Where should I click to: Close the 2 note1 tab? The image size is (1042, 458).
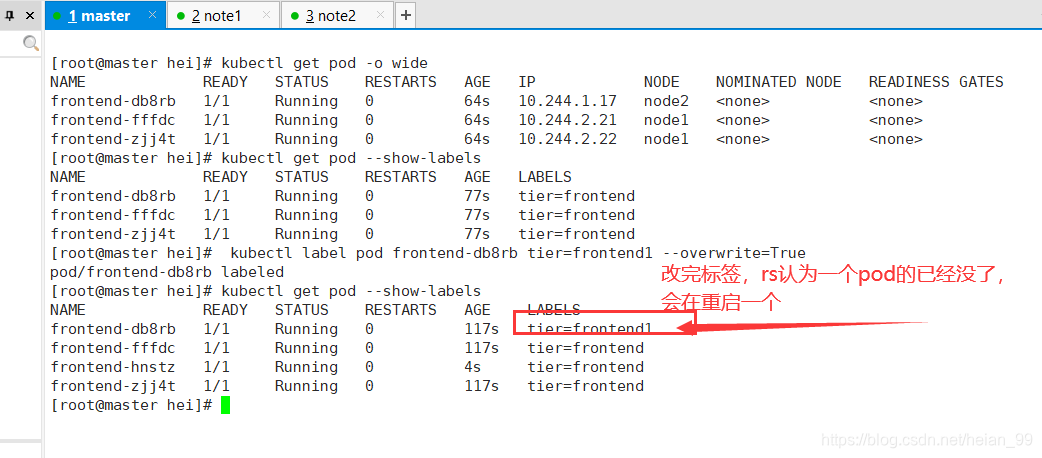point(266,15)
